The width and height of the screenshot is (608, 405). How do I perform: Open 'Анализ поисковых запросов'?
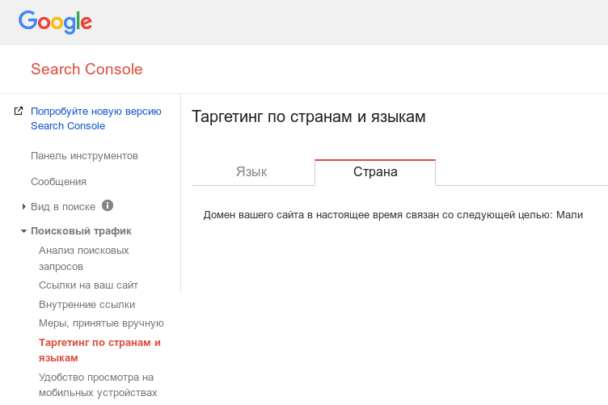tap(84, 258)
